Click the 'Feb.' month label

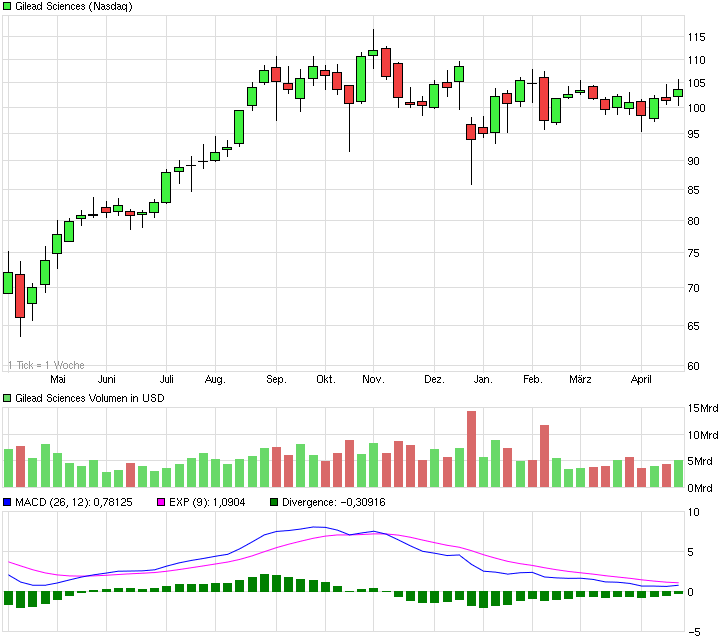532,379
